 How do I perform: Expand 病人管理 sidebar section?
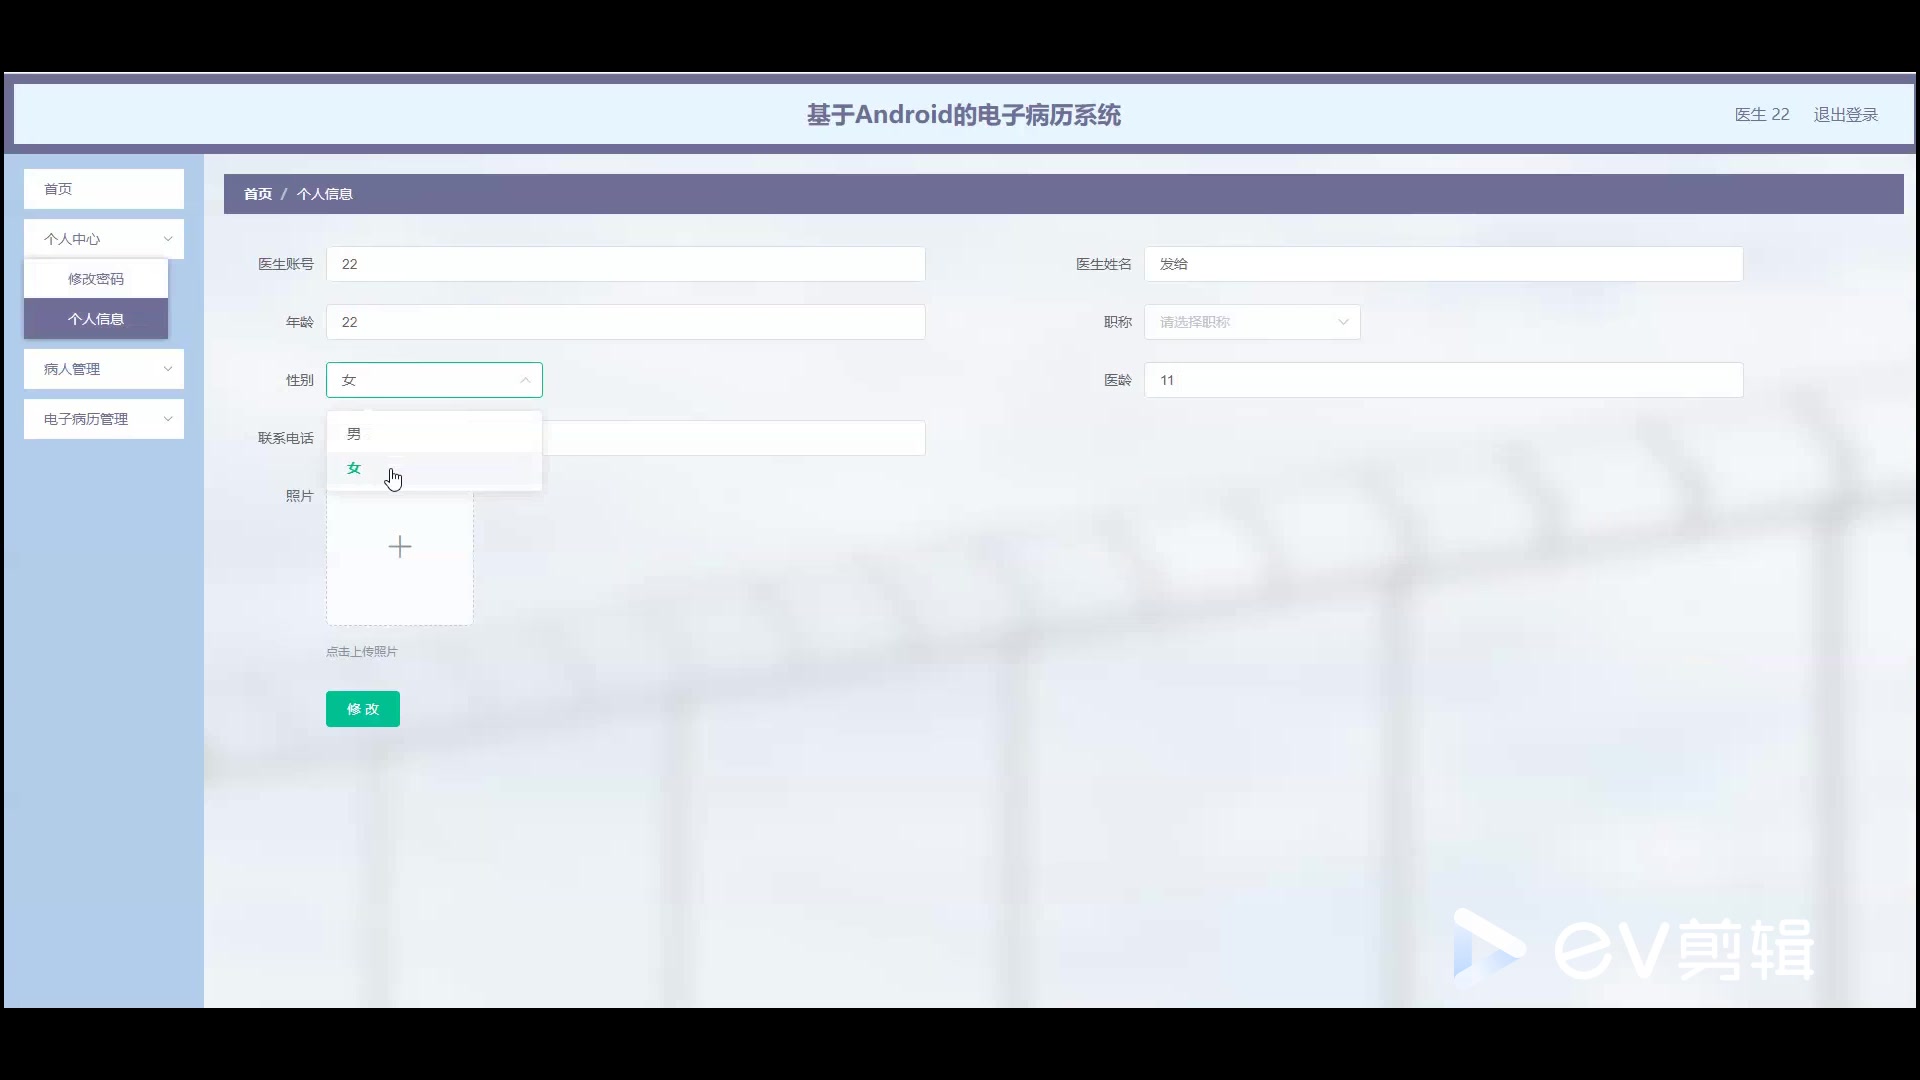pos(103,368)
